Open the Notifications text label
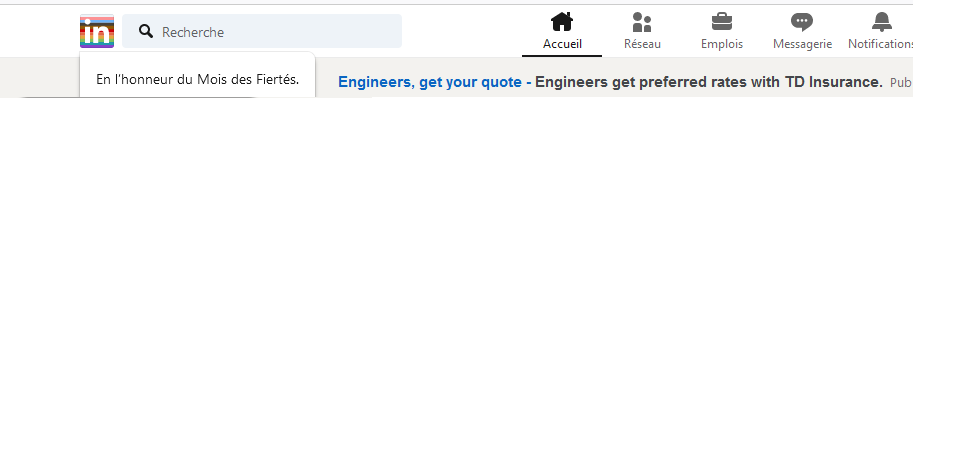 881,44
